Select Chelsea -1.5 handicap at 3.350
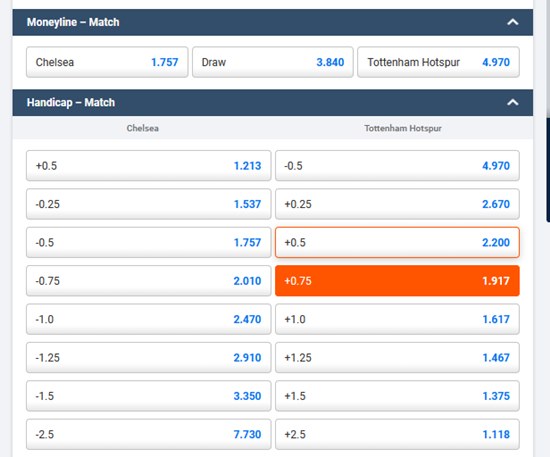The height and width of the screenshot is (457, 550). (x=148, y=396)
